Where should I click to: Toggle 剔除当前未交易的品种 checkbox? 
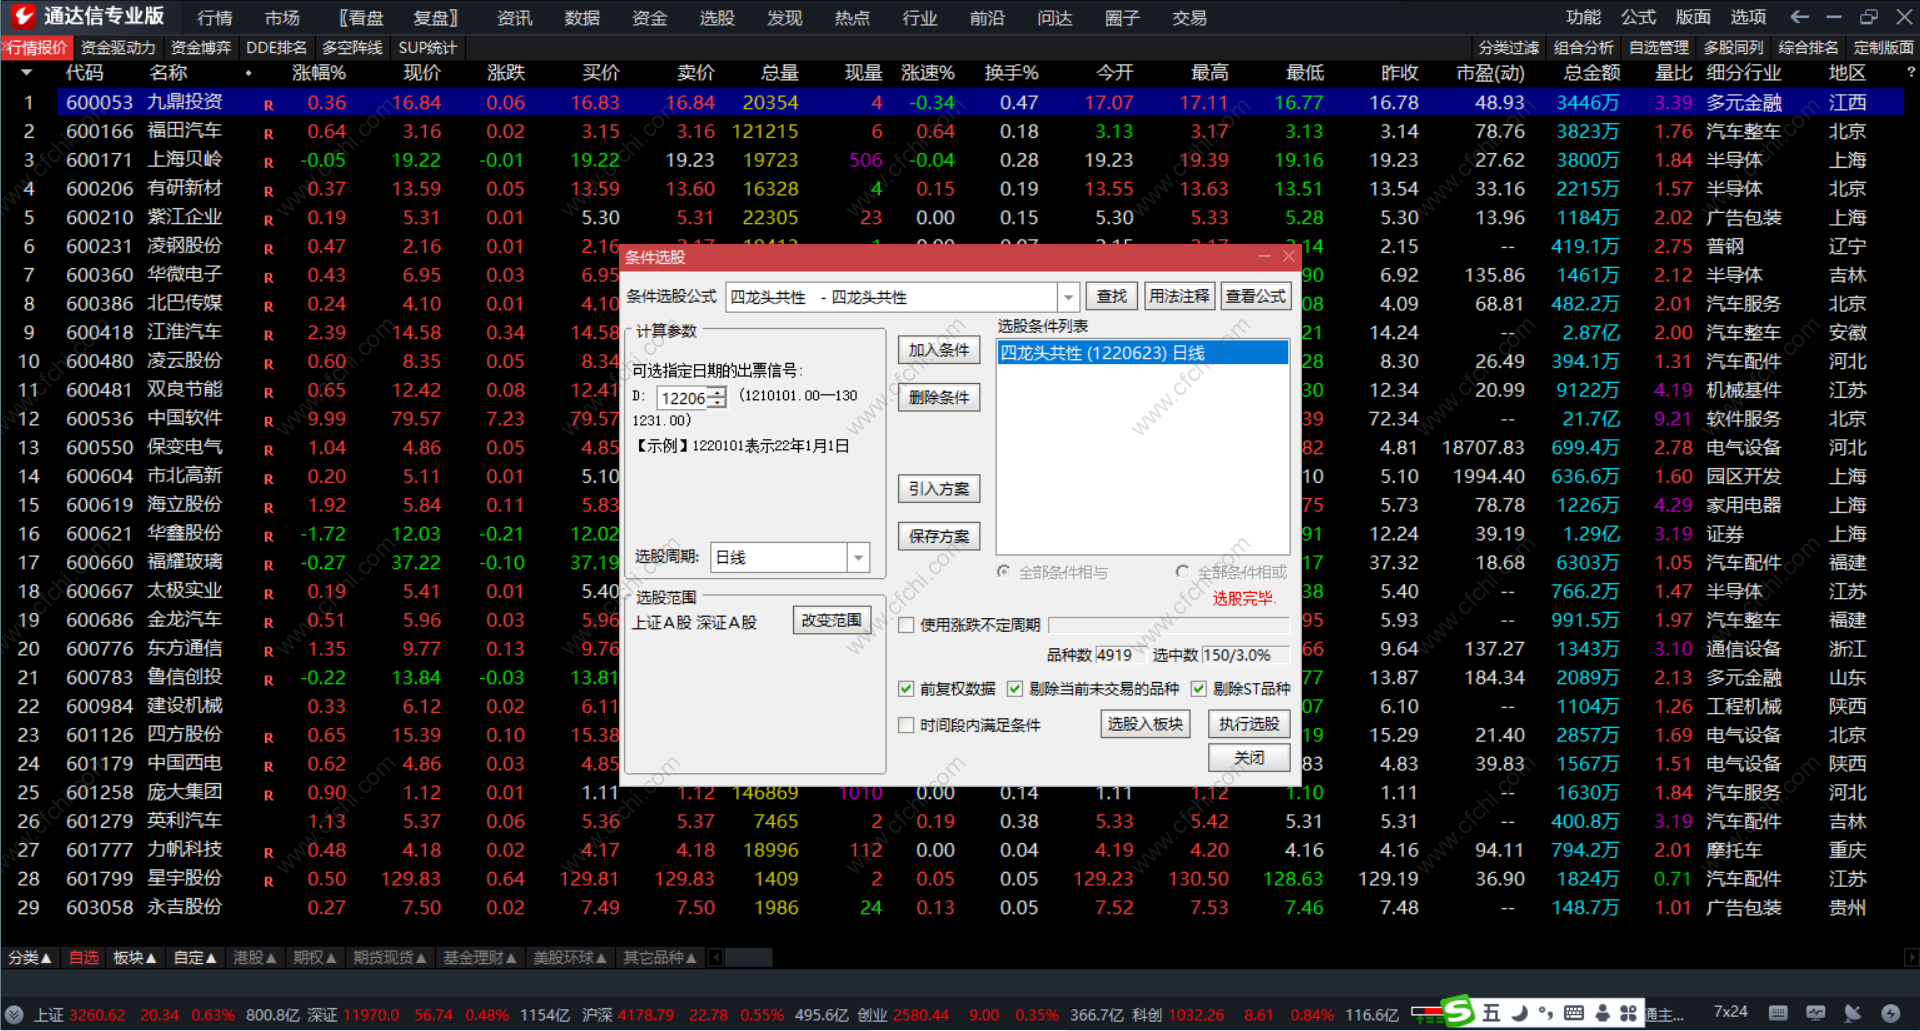coord(1015,689)
